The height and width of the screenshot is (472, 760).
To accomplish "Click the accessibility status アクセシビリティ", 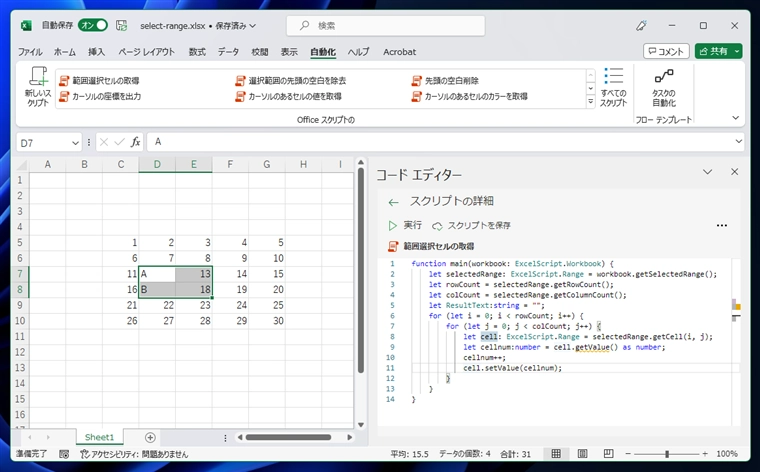I will point(134,454).
